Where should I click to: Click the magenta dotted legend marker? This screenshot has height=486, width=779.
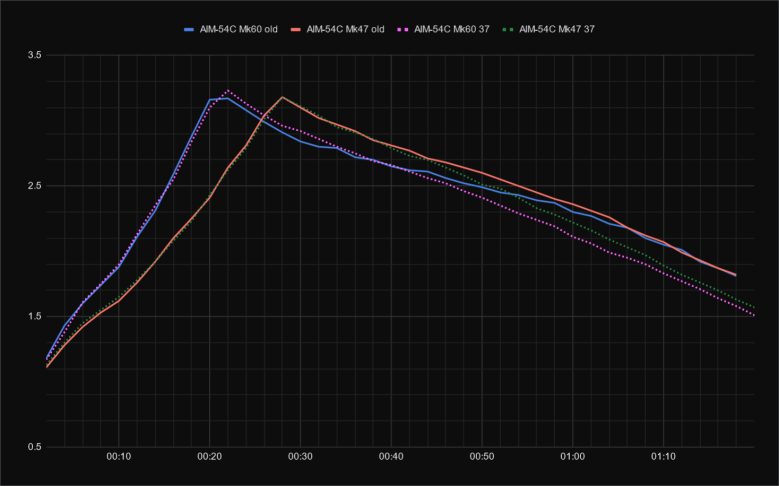(x=405, y=30)
